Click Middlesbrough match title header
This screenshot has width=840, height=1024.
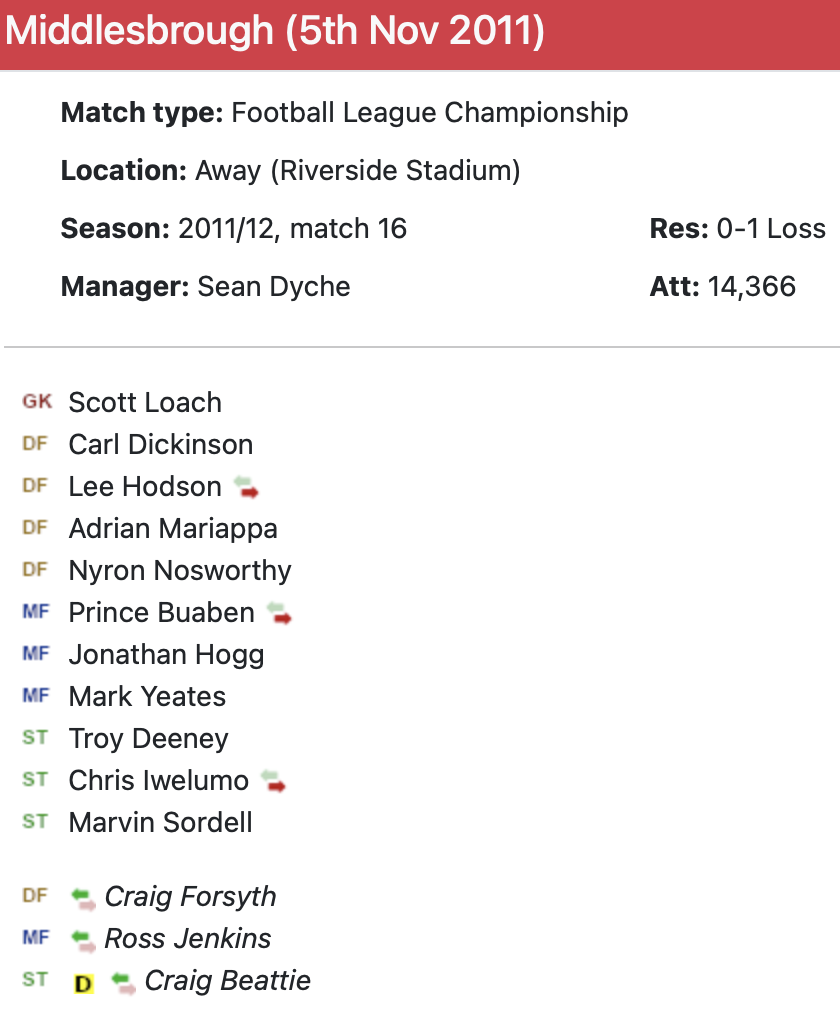click(275, 32)
